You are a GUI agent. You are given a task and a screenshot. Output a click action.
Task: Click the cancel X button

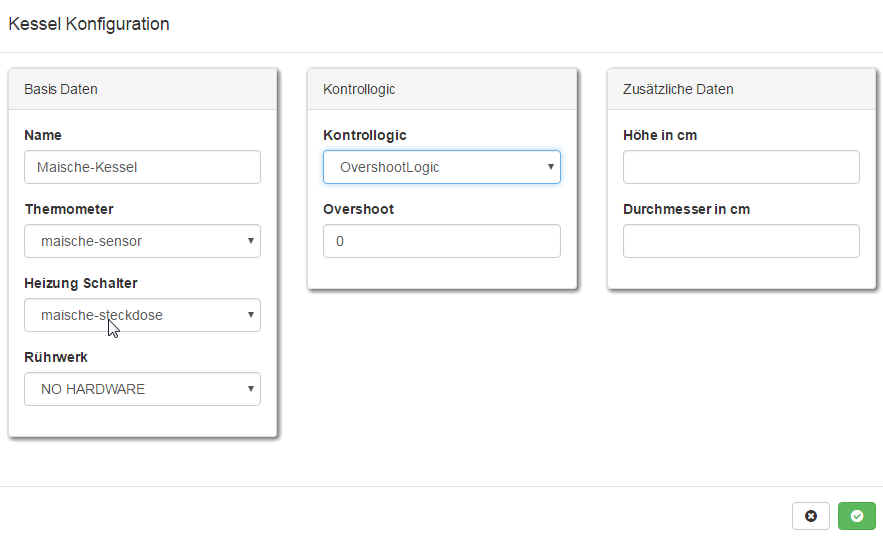coord(810,516)
